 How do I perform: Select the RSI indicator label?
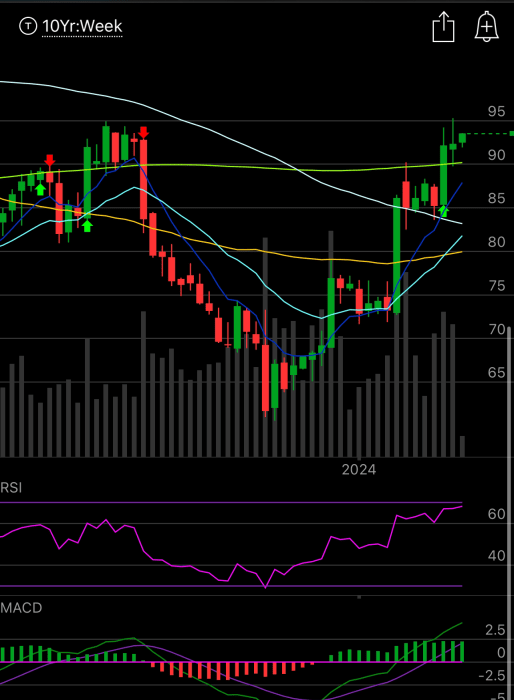pos(11,488)
